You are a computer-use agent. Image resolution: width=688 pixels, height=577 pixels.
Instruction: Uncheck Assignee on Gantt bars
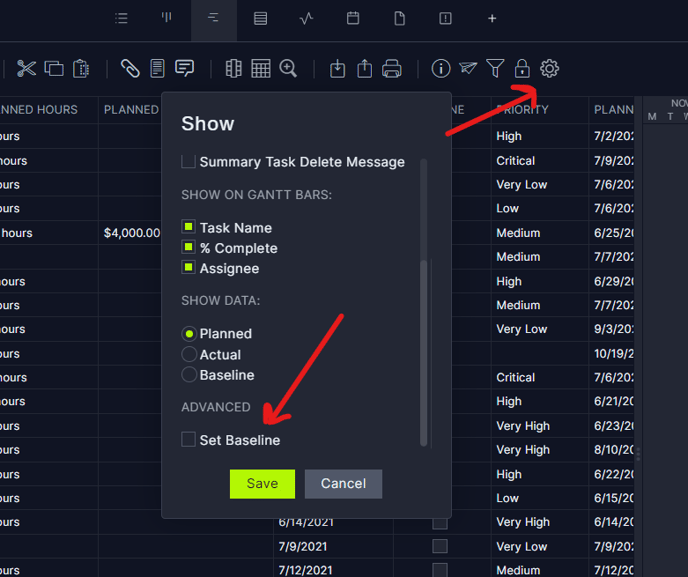point(188,267)
